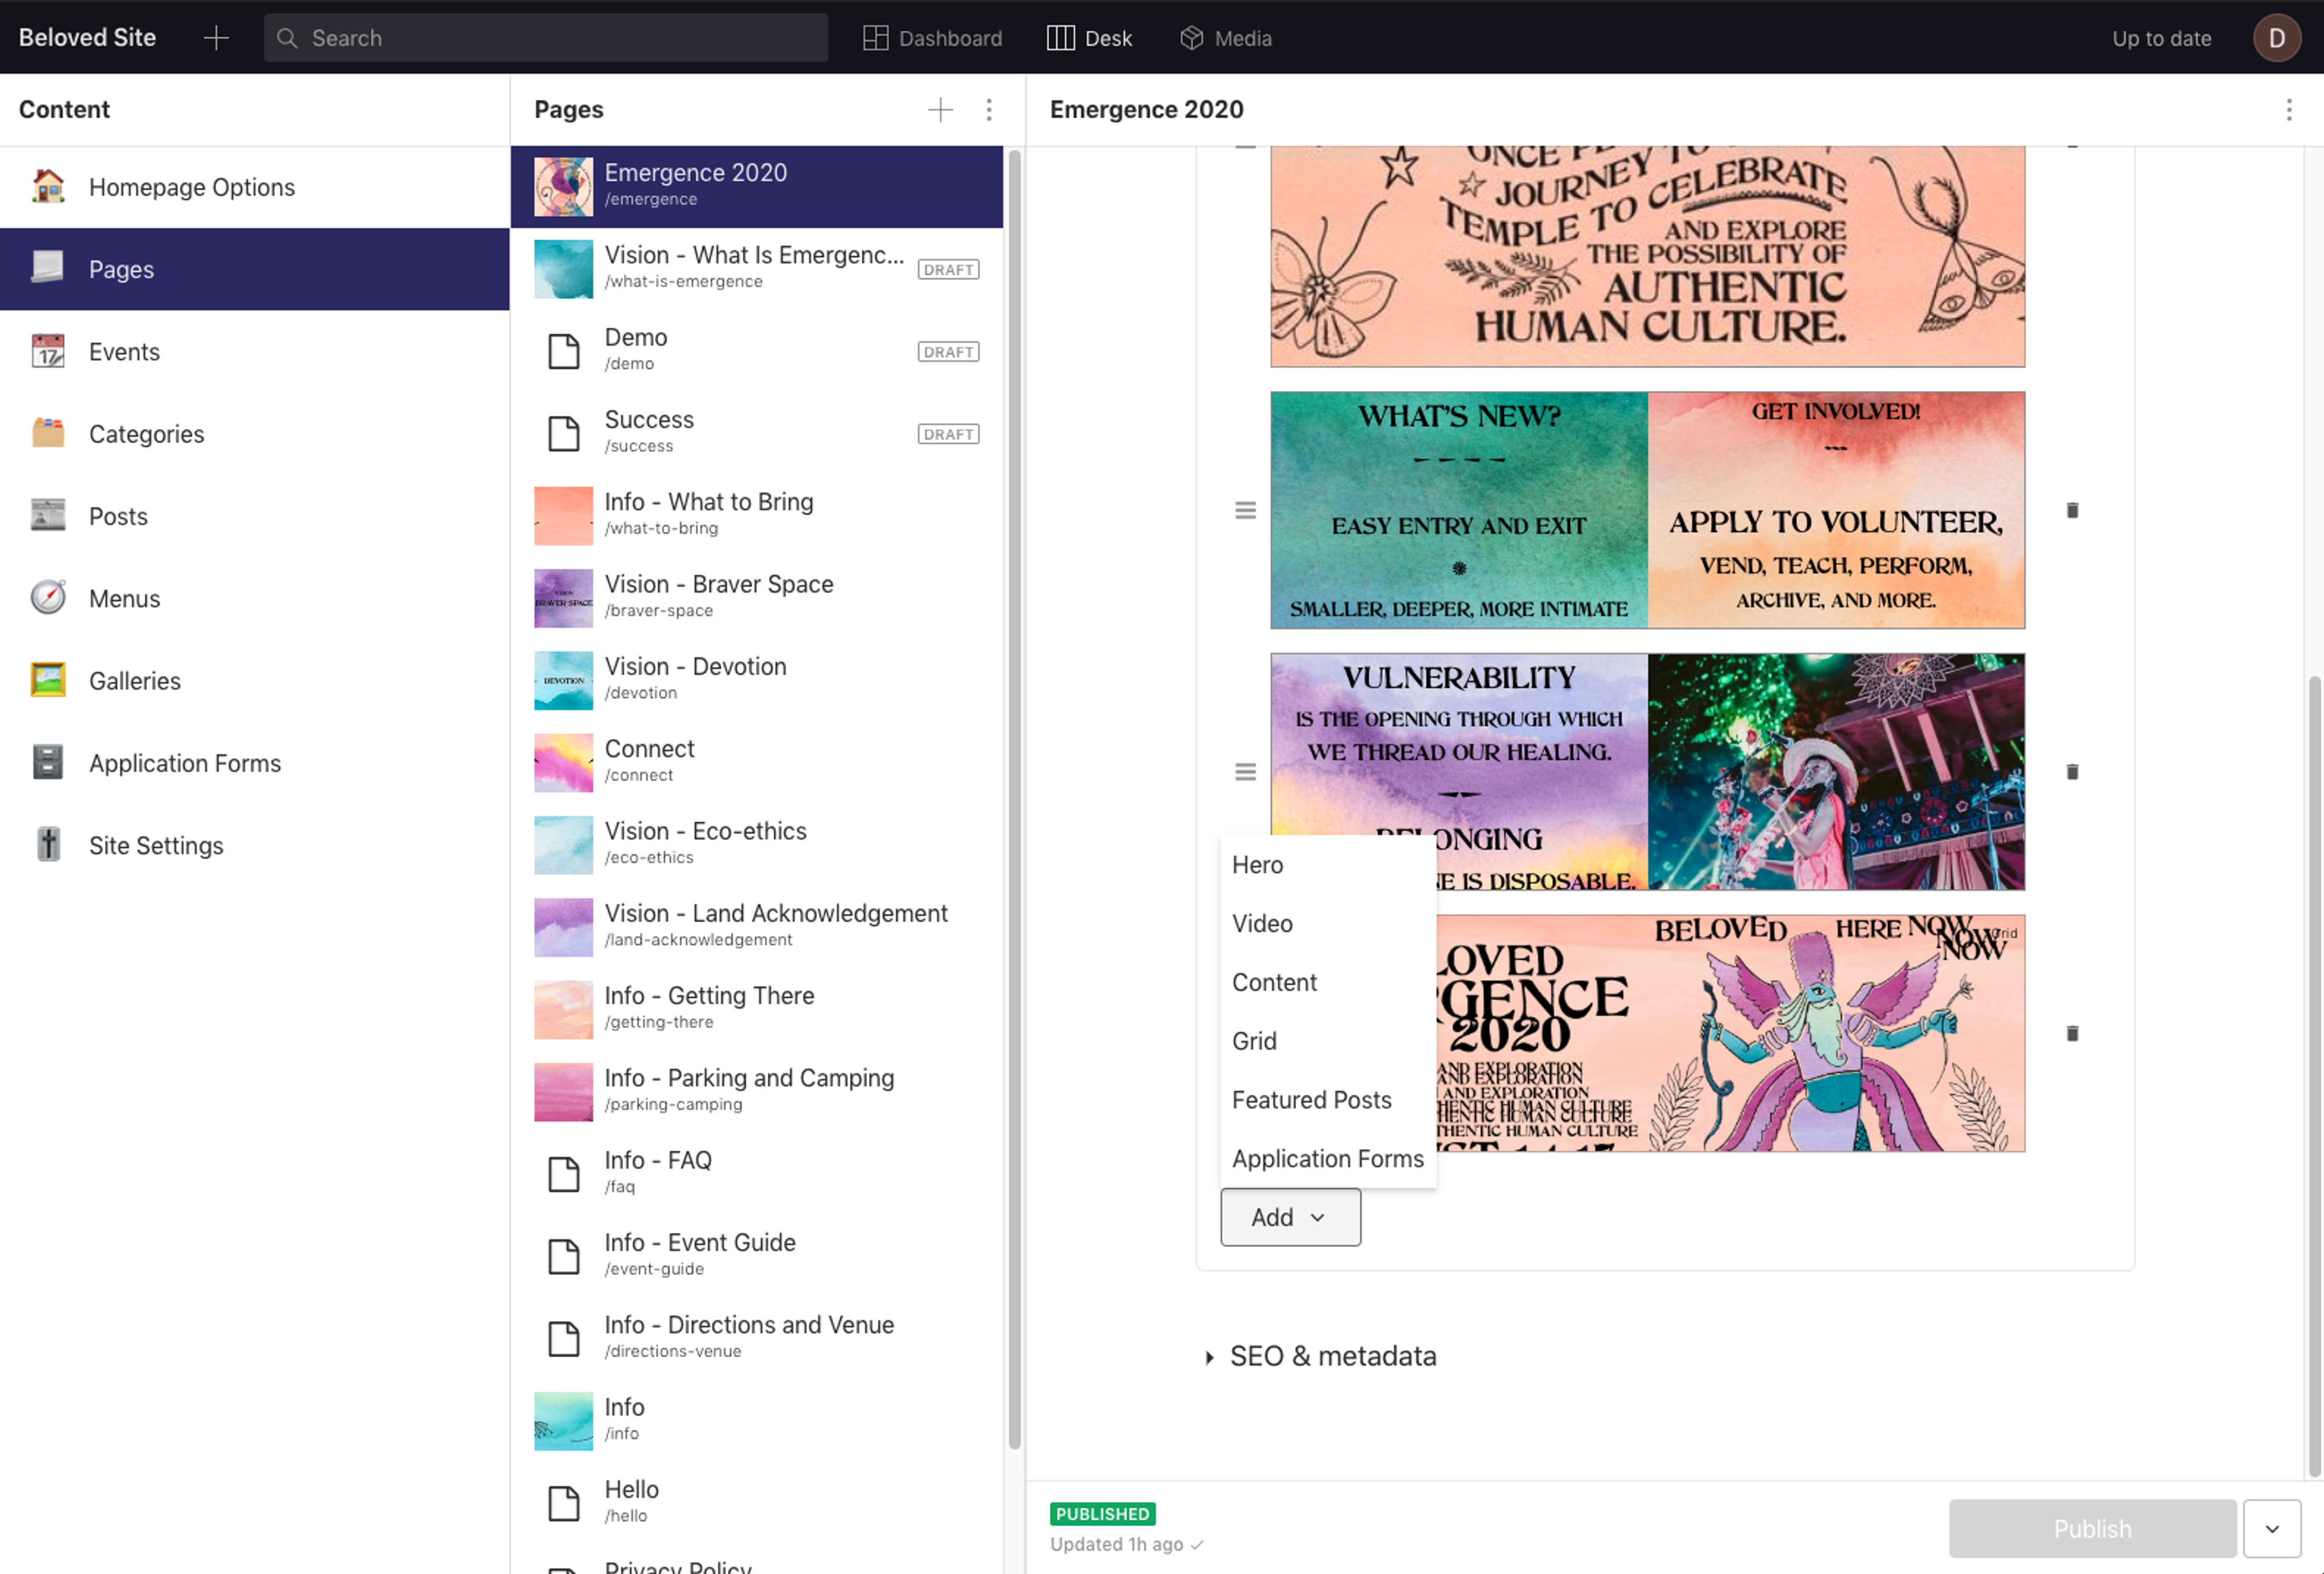This screenshot has width=2324, height=1574.
Task: Click the Homepage Options house icon
Action: tap(48, 187)
